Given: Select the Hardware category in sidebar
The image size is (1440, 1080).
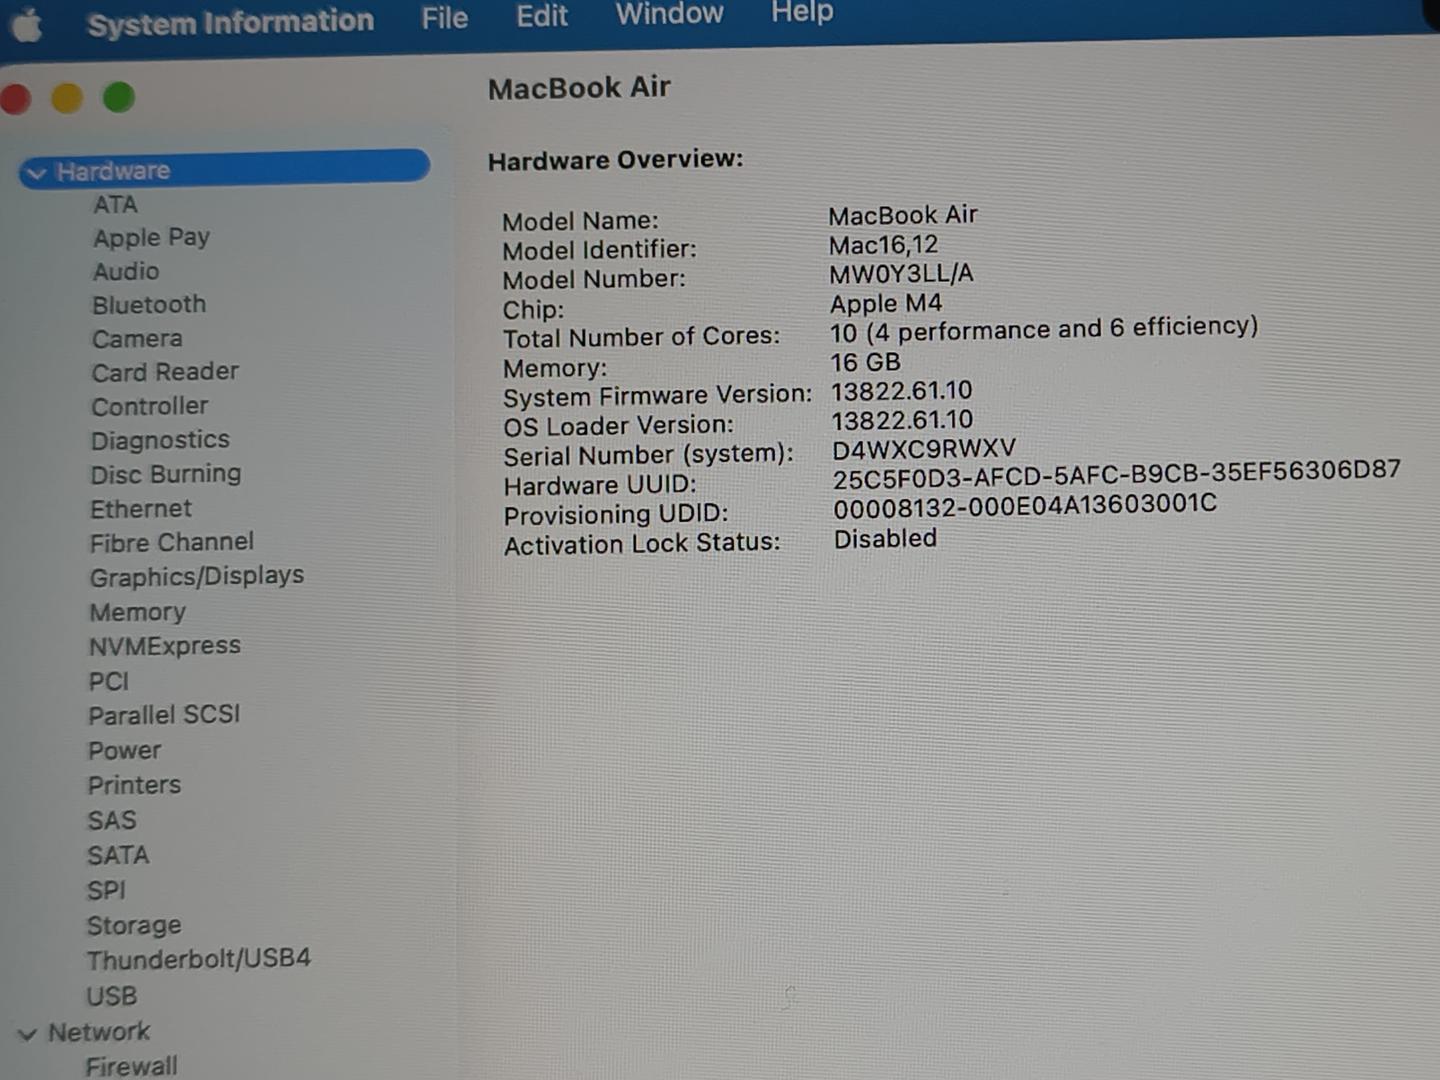Looking at the screenshot, I should point(224,168).
